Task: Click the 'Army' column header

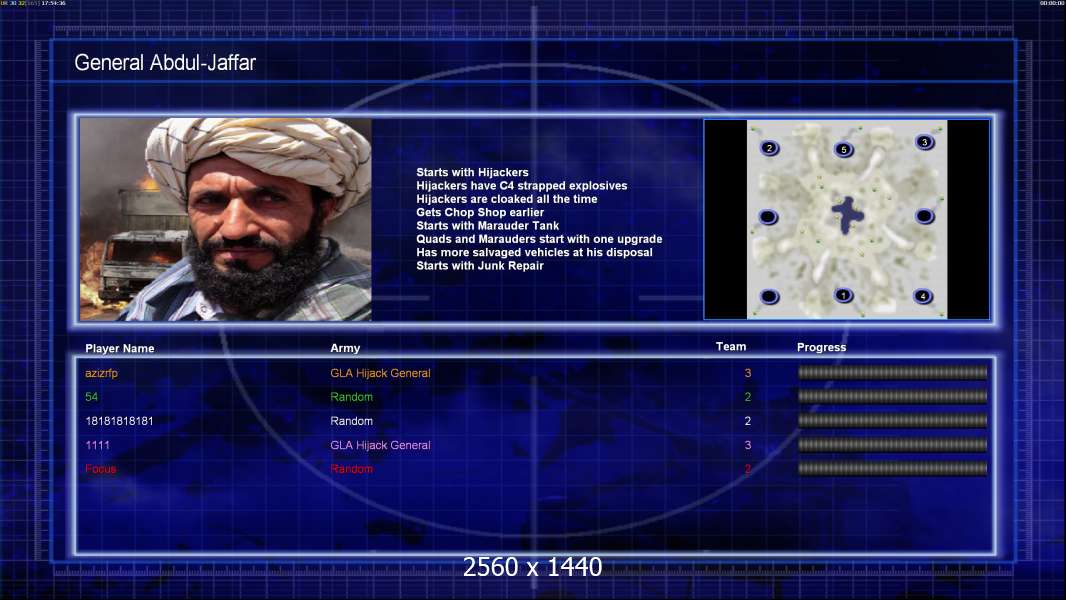Action: pyautogui.click(x=345, y=348)
